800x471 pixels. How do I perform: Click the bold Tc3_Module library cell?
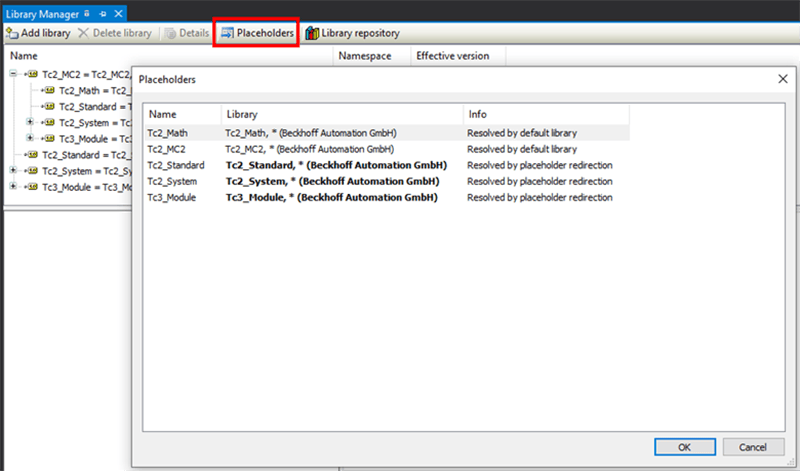pyautogui.click(x=332, y=197)
